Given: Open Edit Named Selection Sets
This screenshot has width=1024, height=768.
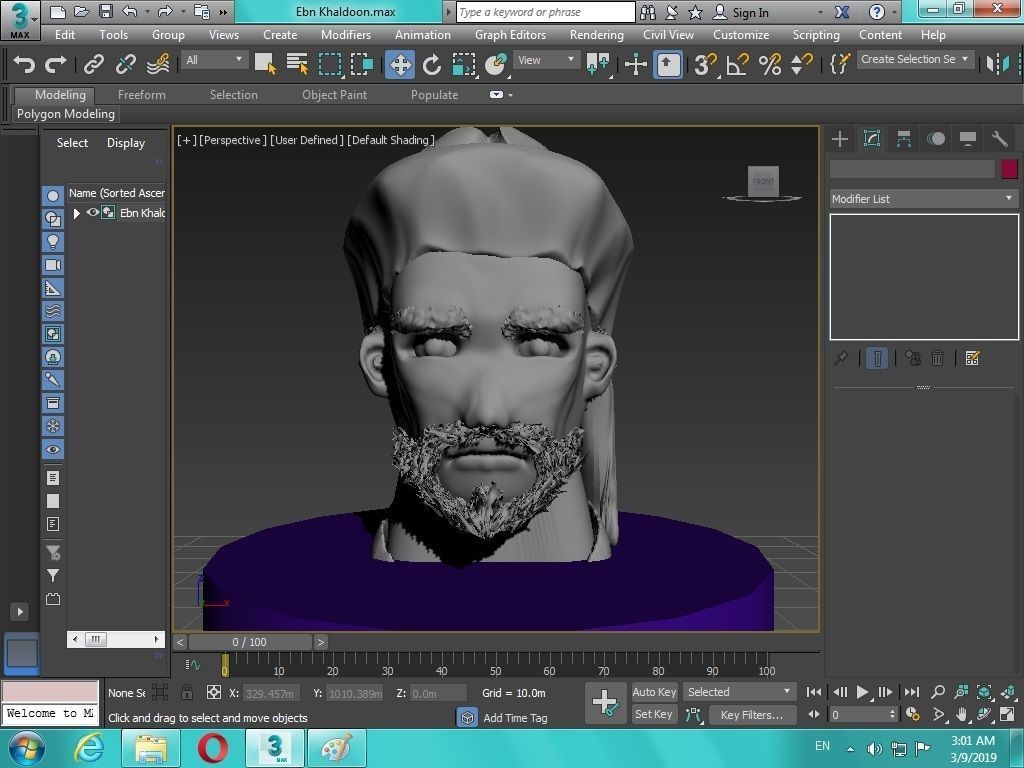Looking at the screenshot, I should tap(839, 64).
